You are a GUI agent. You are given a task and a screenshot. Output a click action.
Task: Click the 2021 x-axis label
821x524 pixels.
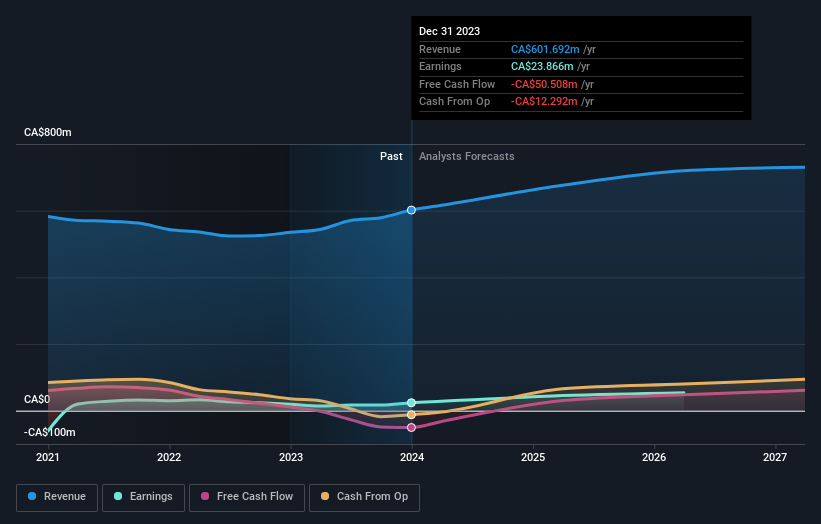point(48,457)
